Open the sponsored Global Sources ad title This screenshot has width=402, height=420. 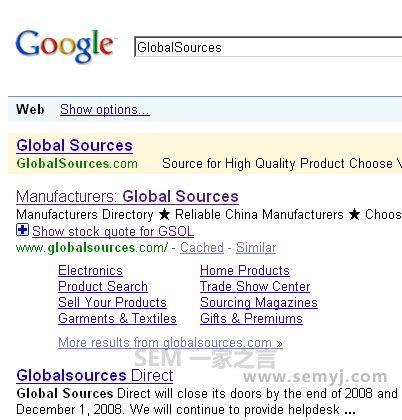(x=74, y=146)
